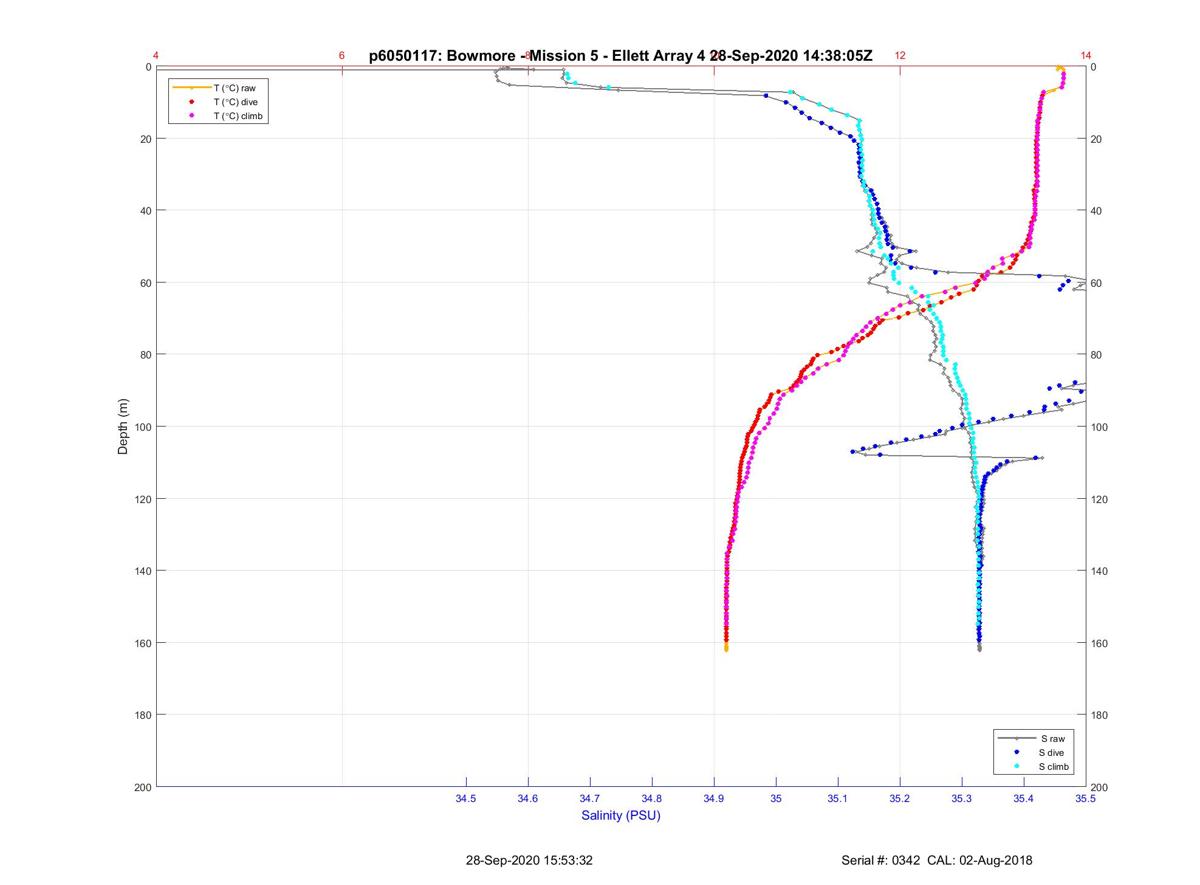
Task: Select the 'S climb' legend entry
Action: pyautogui.click(x=1054, y=766)
